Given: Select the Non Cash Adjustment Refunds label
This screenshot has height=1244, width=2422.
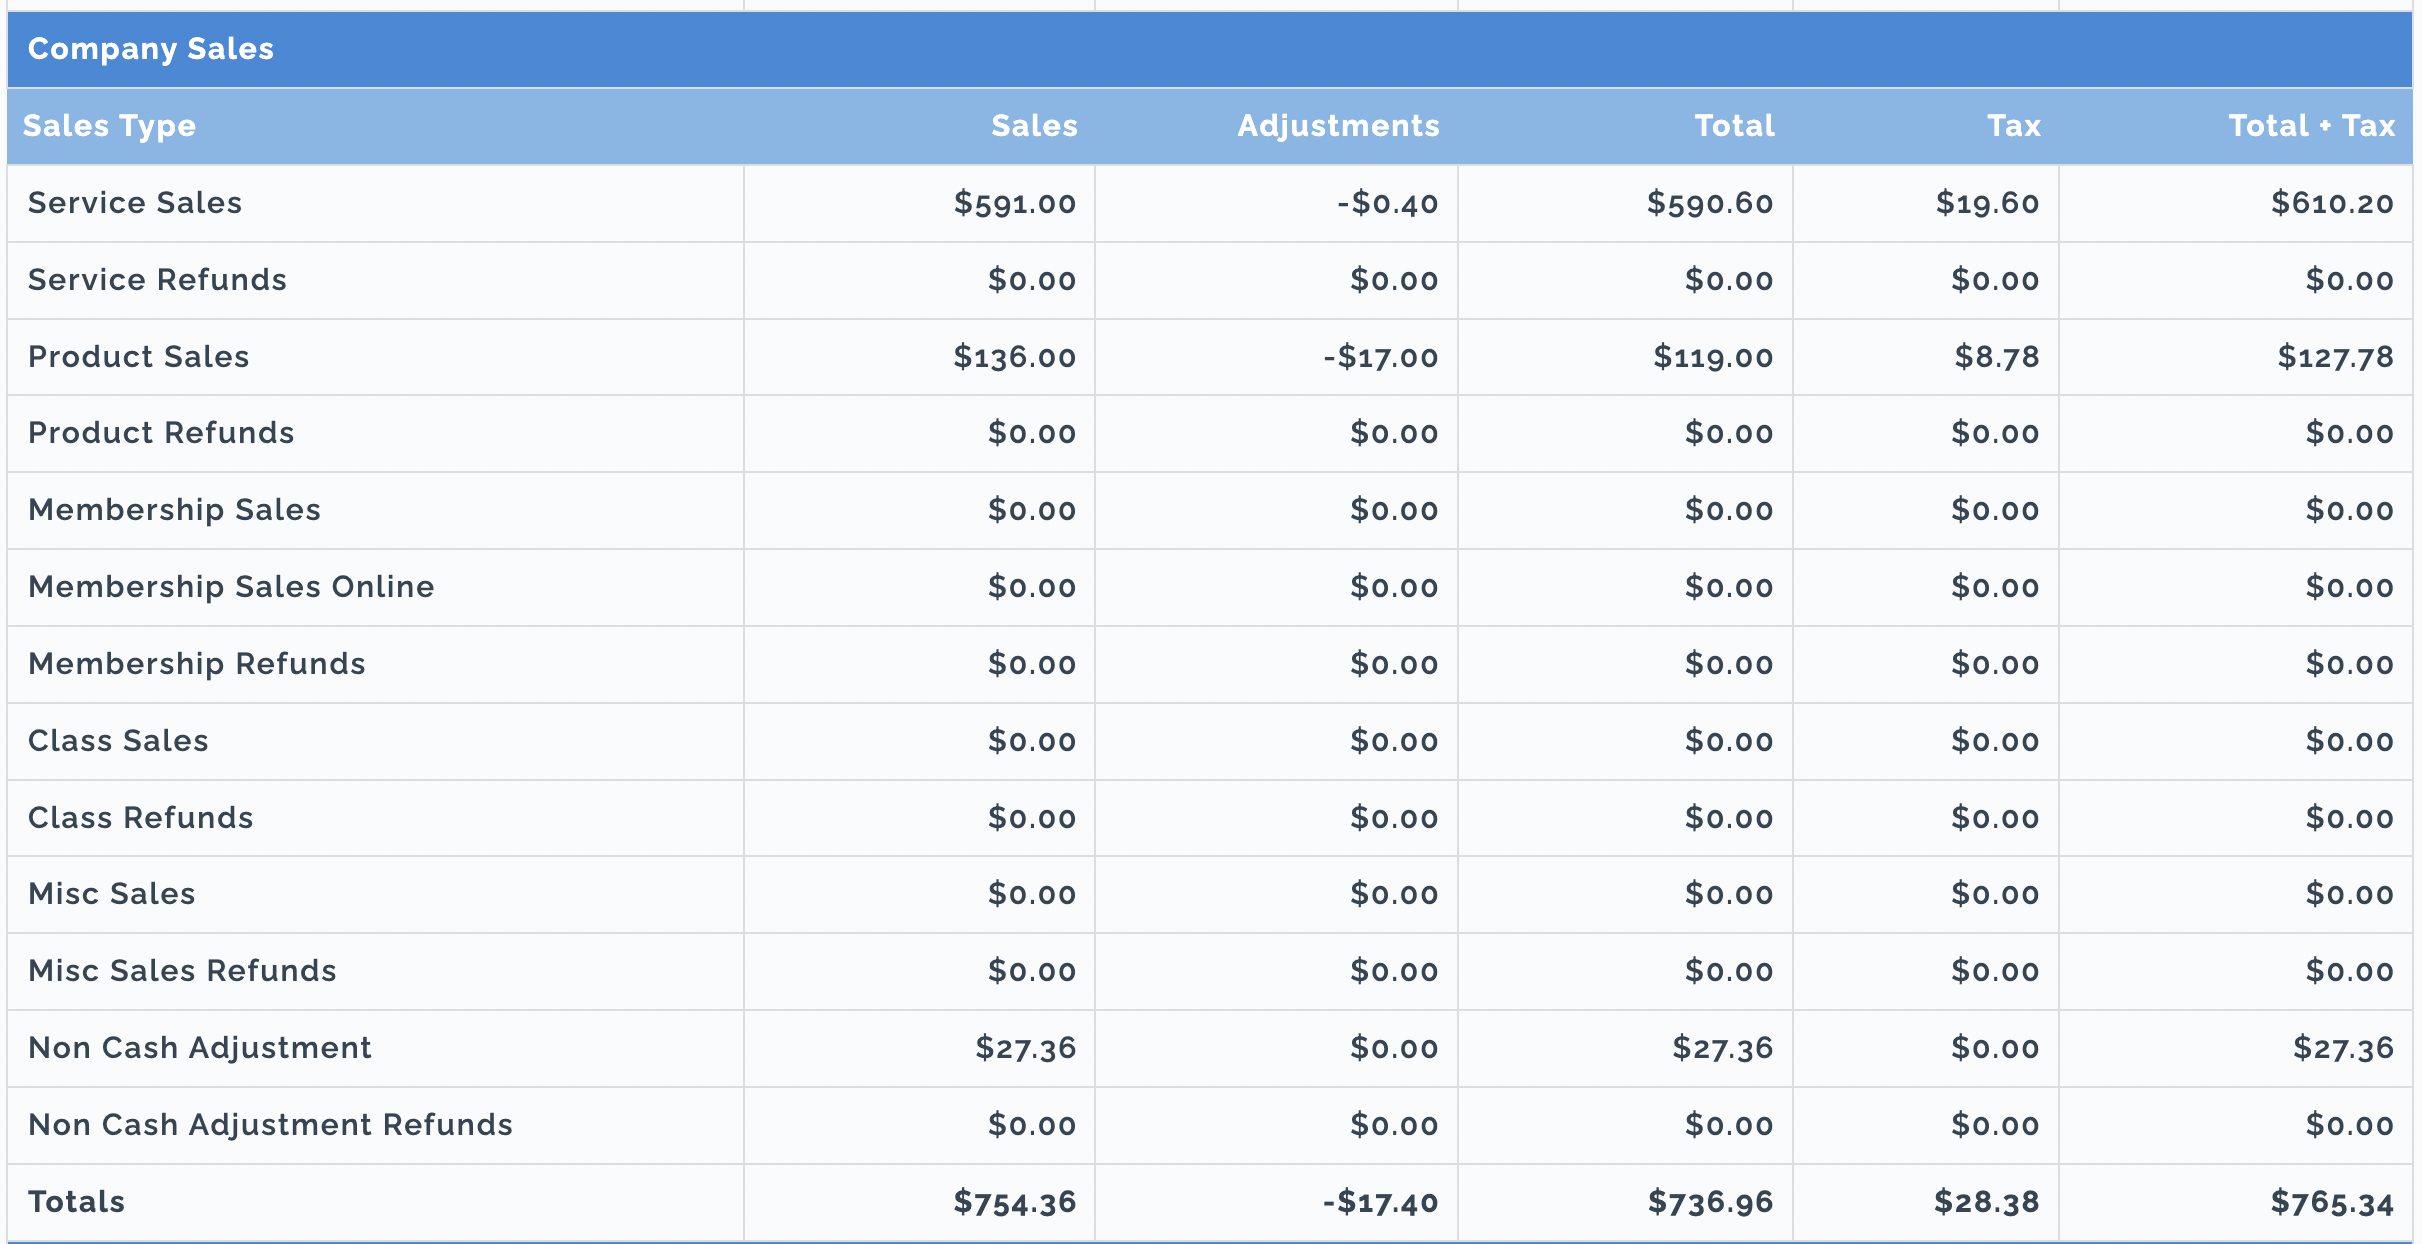Looking at the screenshot, I should [270, 1125].
